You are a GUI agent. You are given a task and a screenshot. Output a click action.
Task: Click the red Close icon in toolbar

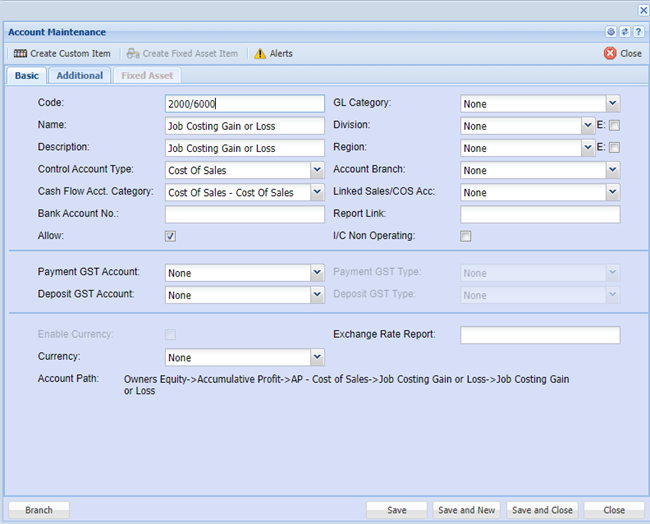click(610, 53)
